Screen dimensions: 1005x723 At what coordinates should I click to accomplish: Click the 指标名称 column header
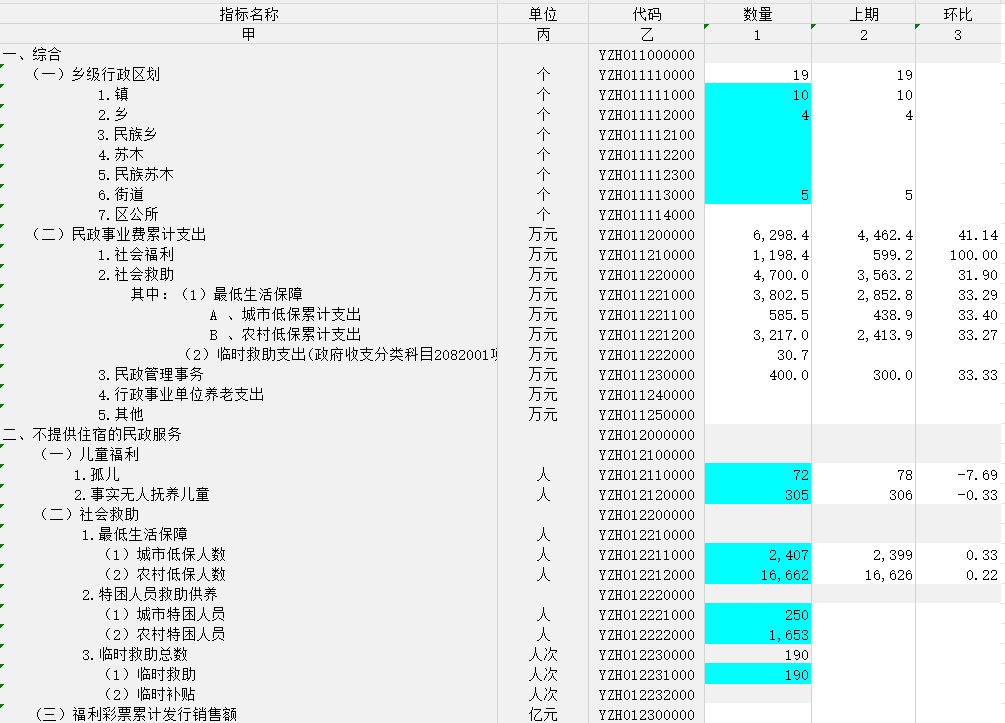(x=248, y=14)
